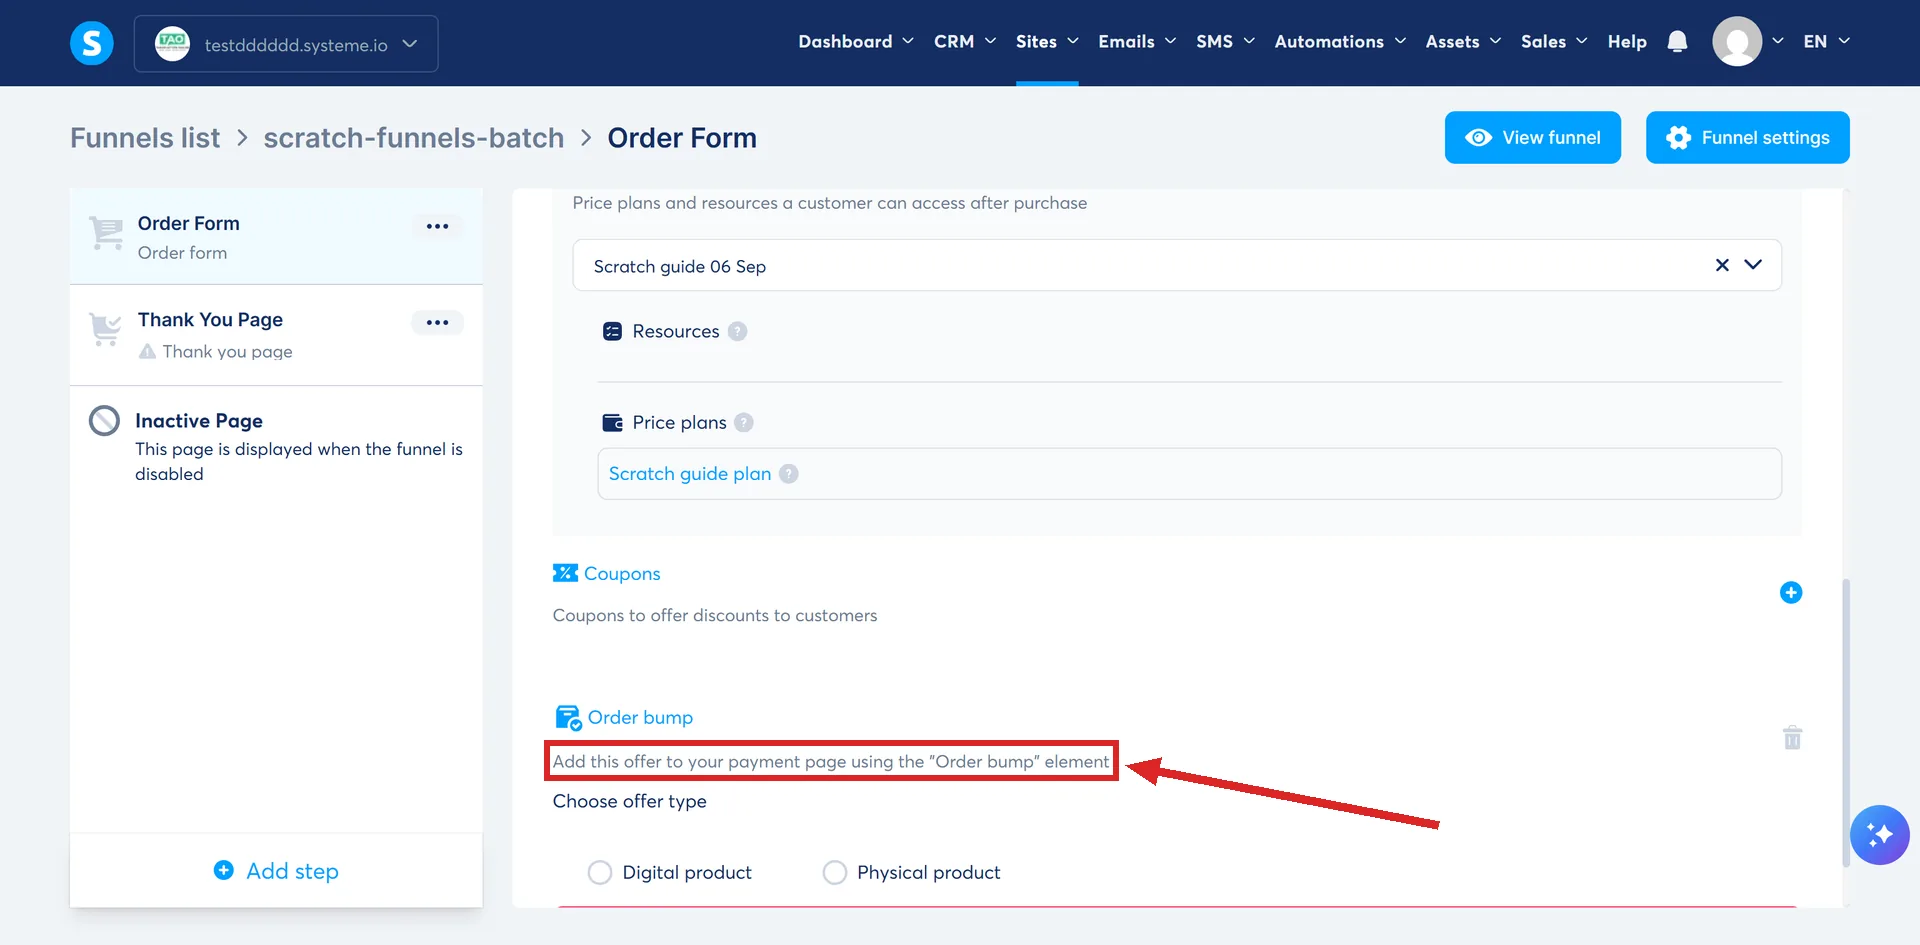The image size is (1920, 945).
Task: Click 'Coupons to offer discounts to customers' text
Action: (x=715, y=615)
